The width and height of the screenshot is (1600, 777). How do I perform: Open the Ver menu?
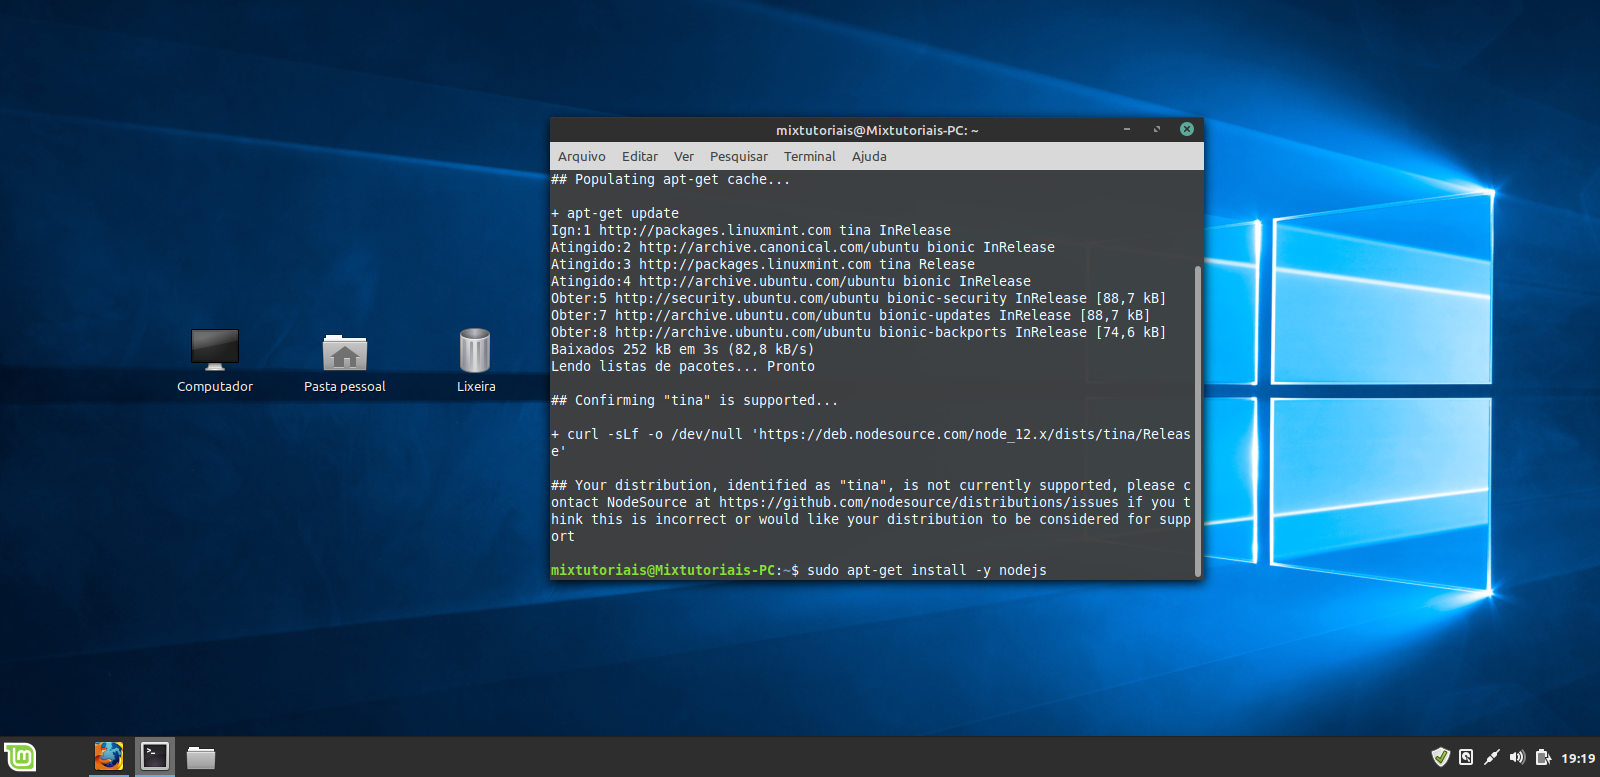[x=684, y=156]
